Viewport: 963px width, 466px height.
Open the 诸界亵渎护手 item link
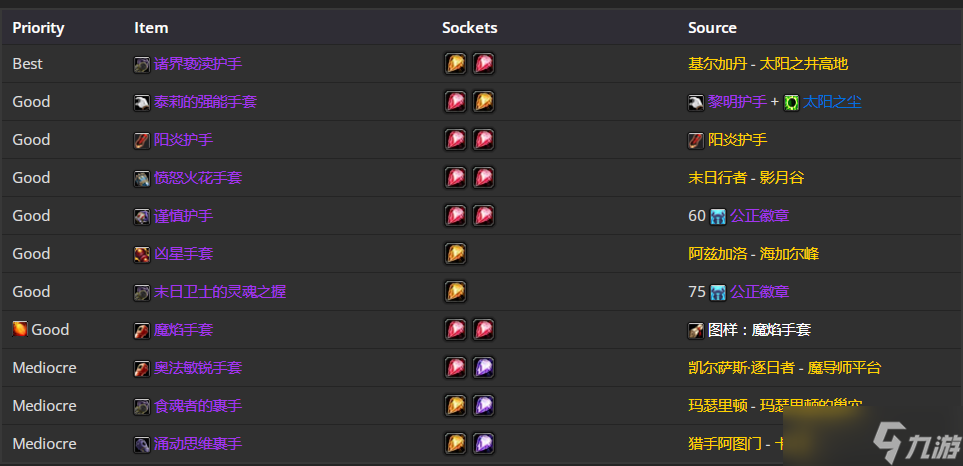[198, 64]
